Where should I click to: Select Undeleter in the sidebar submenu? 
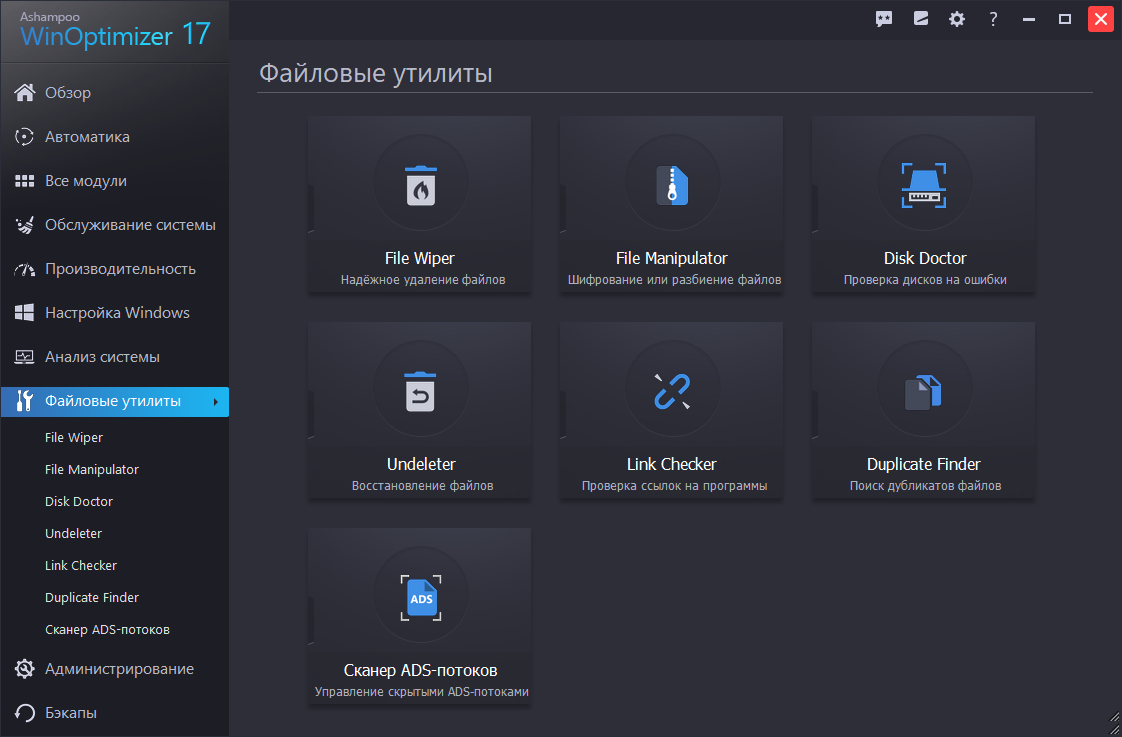click(x=73, y=534)
